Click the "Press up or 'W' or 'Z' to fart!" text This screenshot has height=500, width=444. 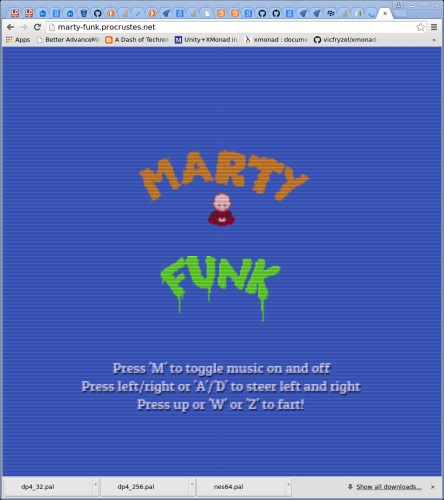coord(221,405)
